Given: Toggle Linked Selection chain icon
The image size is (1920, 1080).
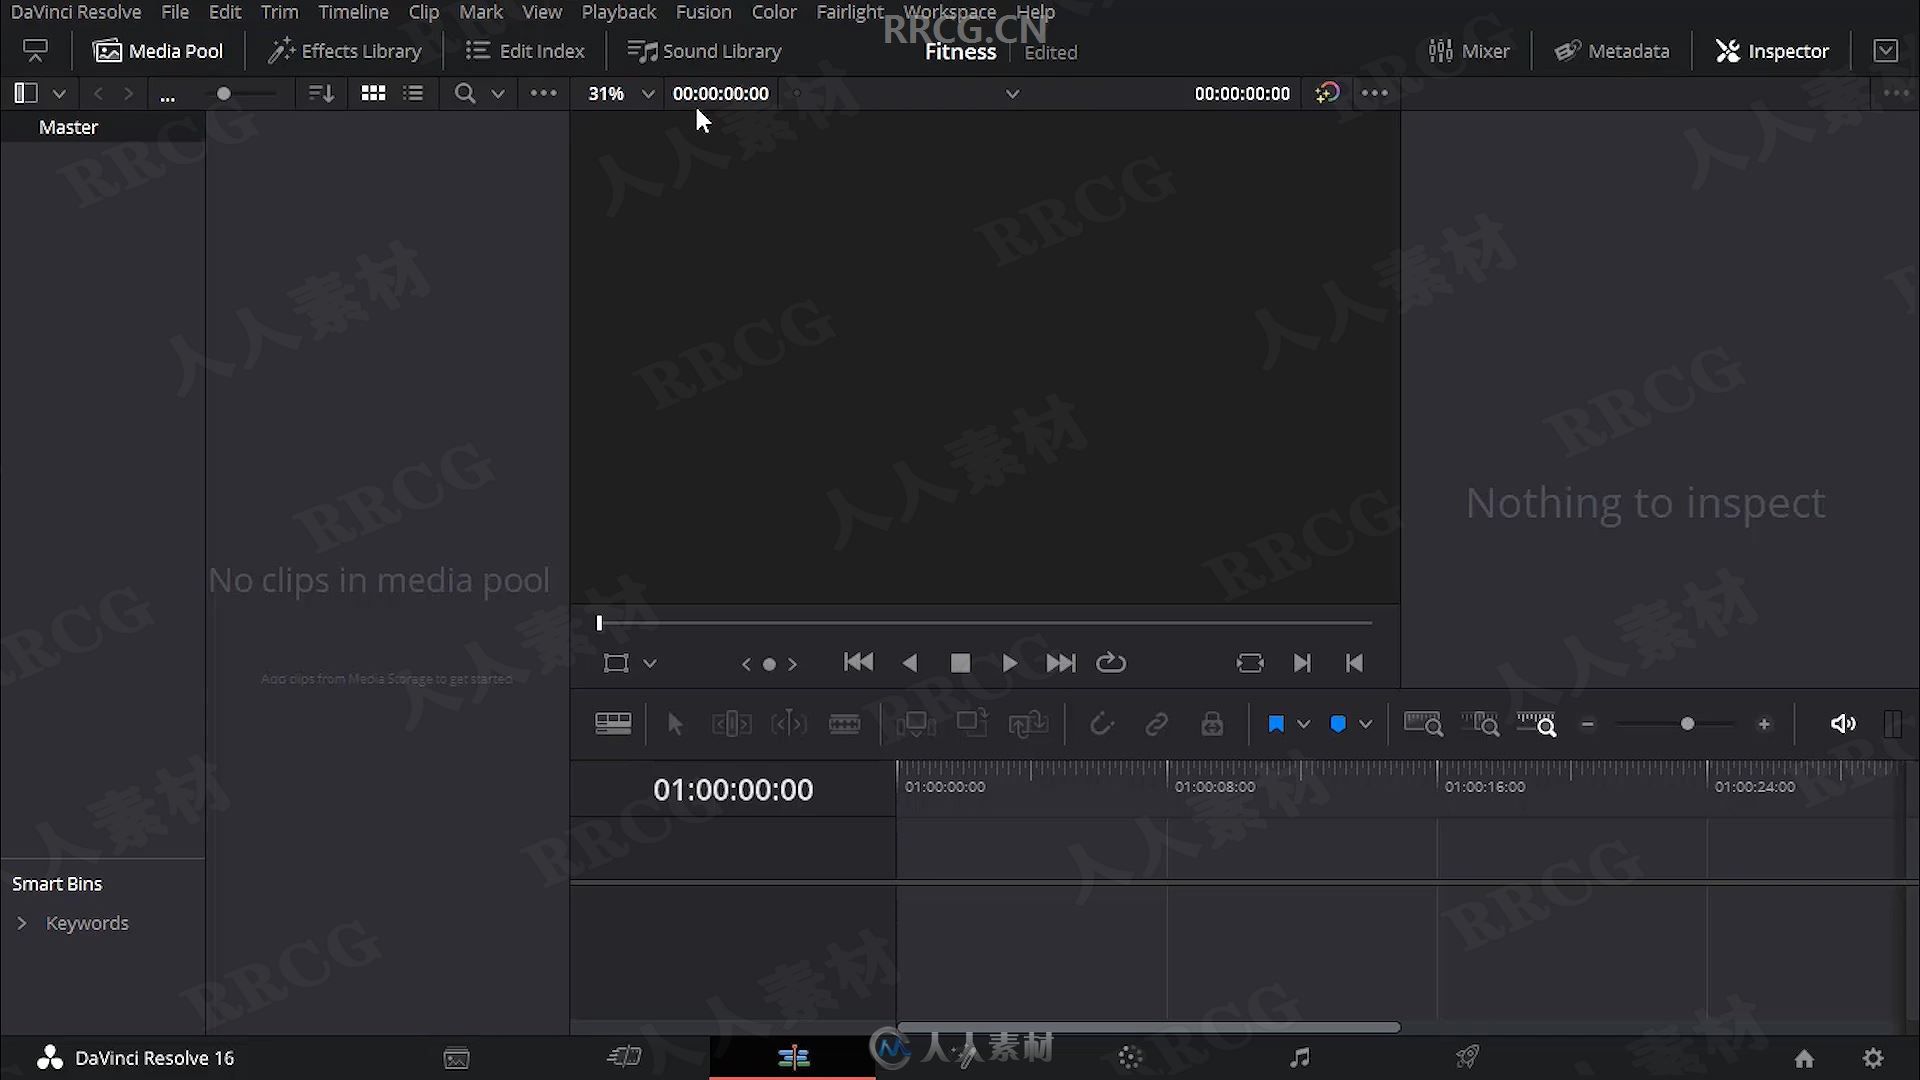Looking at the screenshot, I should 1156,724.
